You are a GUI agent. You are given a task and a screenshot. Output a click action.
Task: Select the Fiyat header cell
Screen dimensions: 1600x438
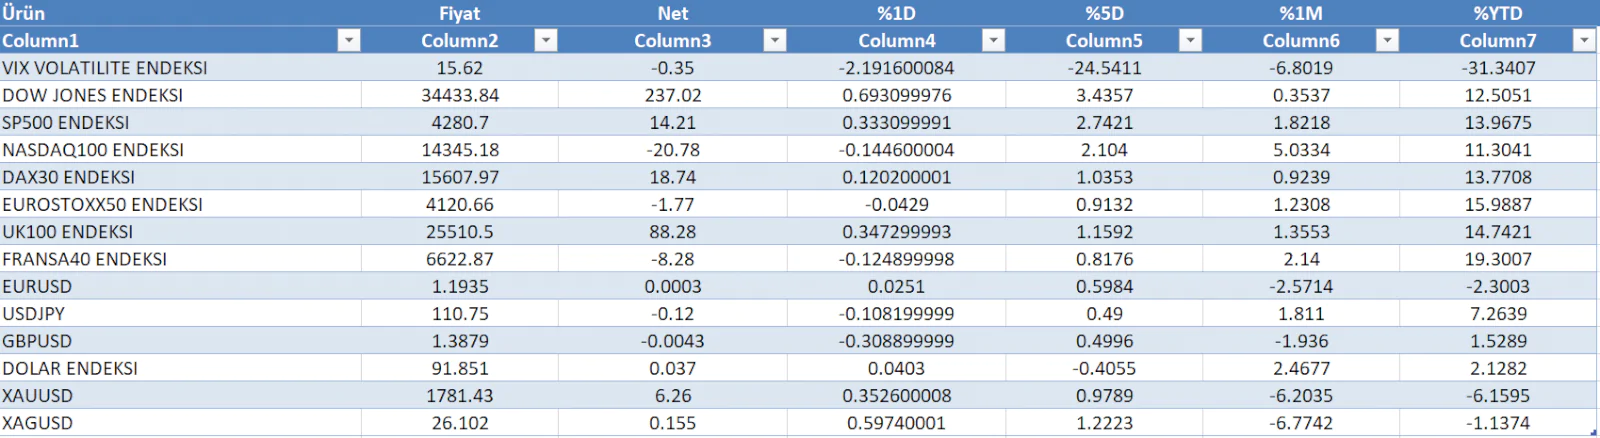pos(460,13)
